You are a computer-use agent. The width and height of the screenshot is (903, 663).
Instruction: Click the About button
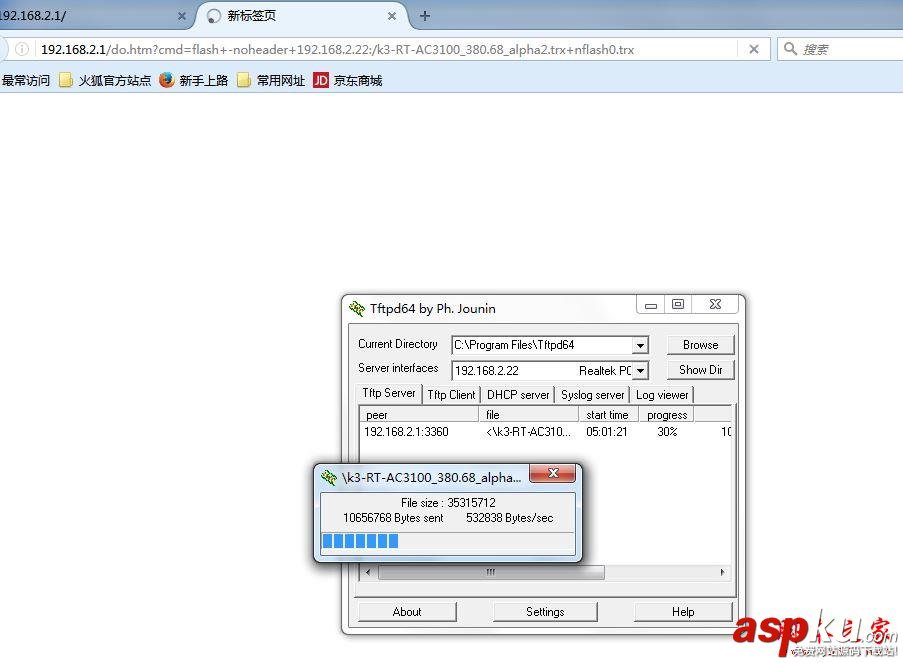click(x=407, y=612)
